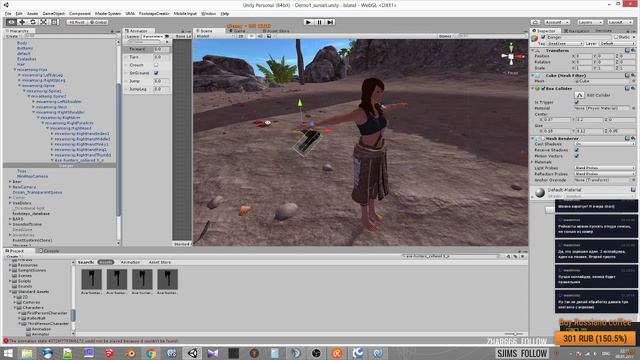Toggle the Is Trigger checkbox

coord(577,102)
